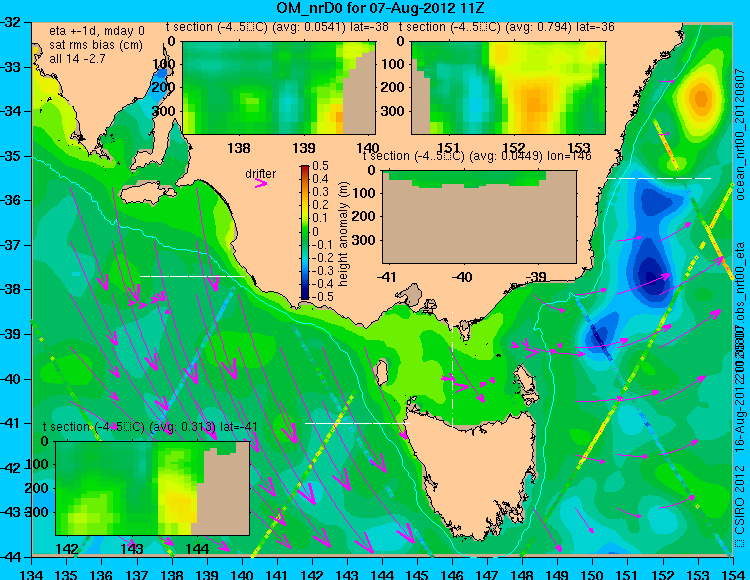Click the 152 tick in the lat=-36 inset

point(513,148)
